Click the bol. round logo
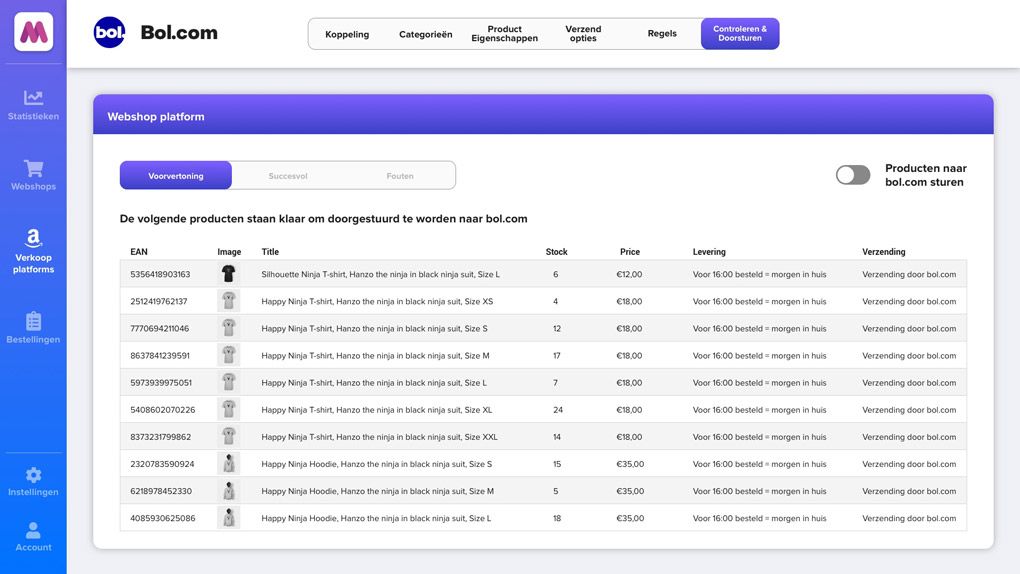Image resolution: width=1020 pixels, height=574 pixels. tap(109, 33)
